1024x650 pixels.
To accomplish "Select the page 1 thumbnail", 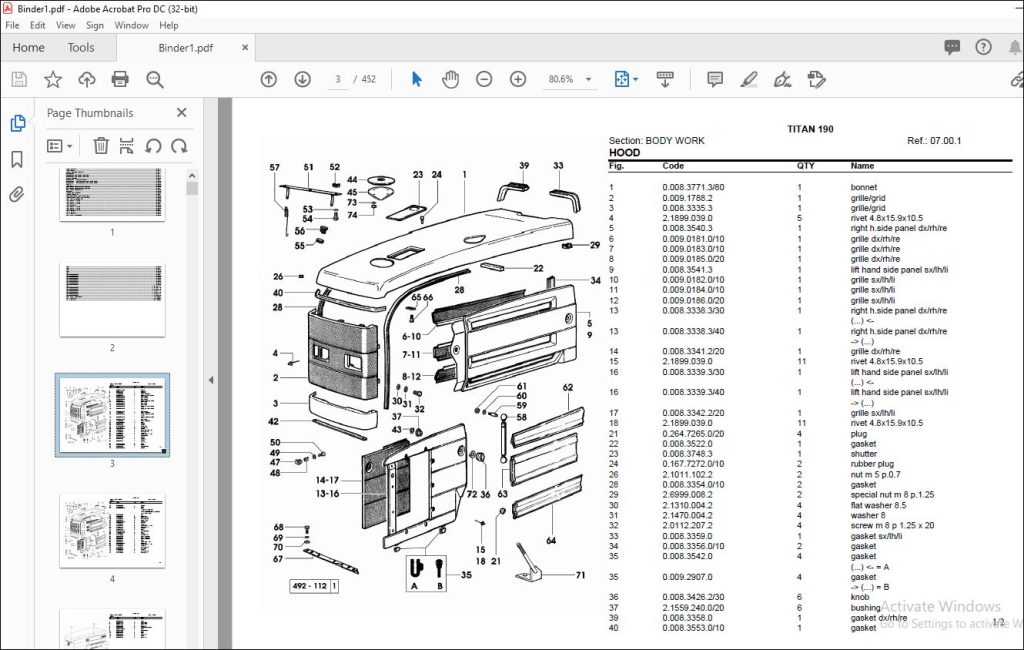I will point(112,194).
